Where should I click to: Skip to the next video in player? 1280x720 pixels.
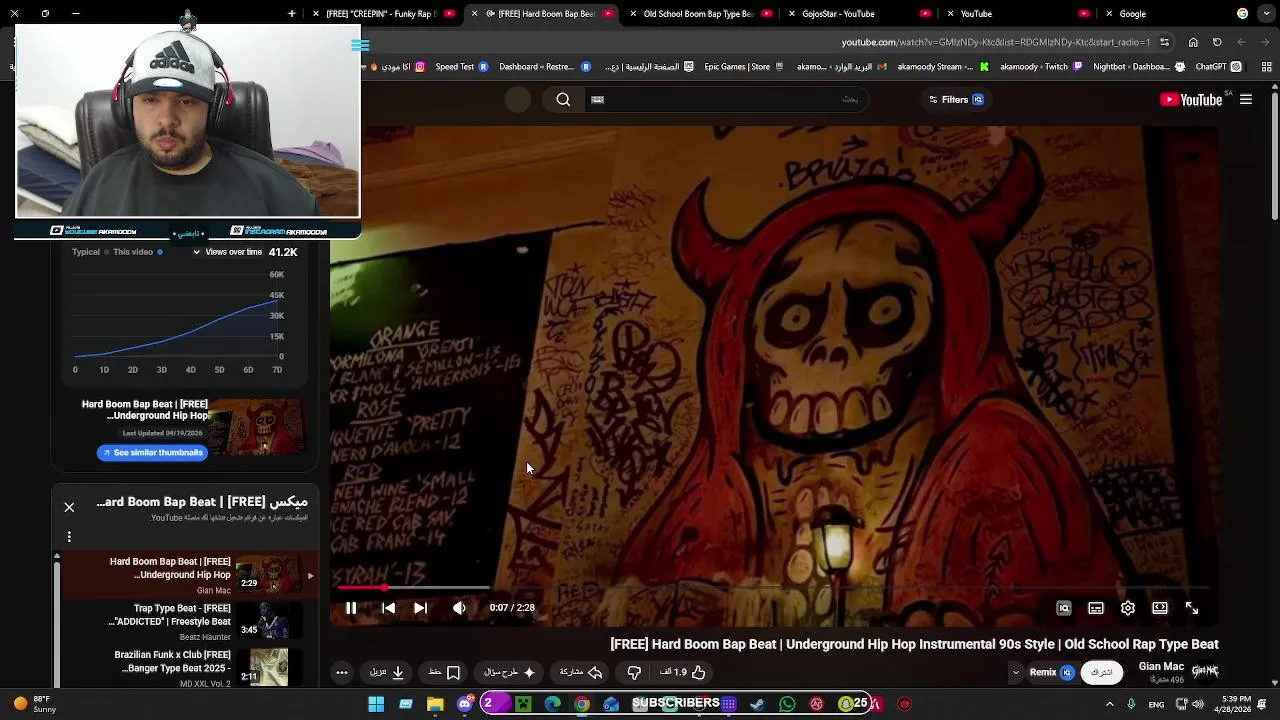(x=421, y=608)
